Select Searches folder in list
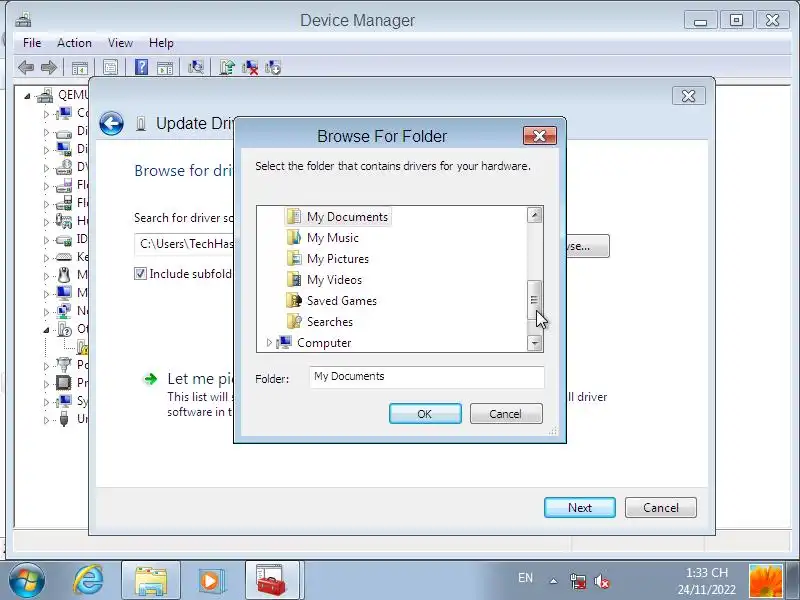Image resolution: width=800 pixels, height=600 pixels. click(x=320, y=321)
